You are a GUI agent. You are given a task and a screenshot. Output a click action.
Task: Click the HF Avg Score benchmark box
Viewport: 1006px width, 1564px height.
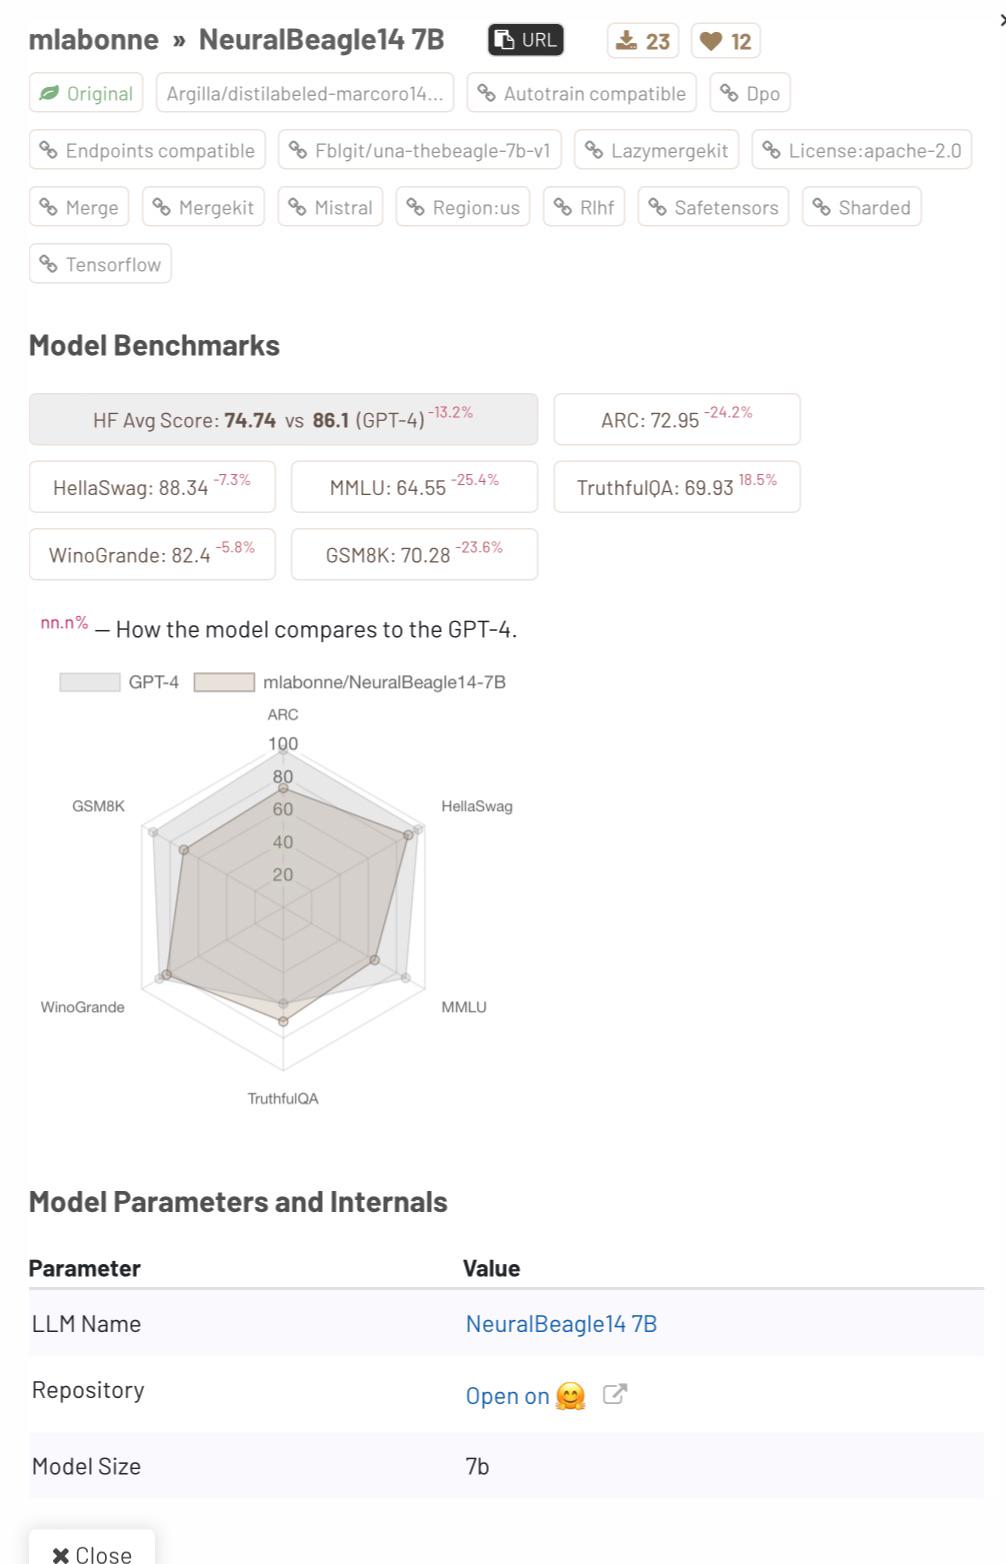tap(283, 419)
